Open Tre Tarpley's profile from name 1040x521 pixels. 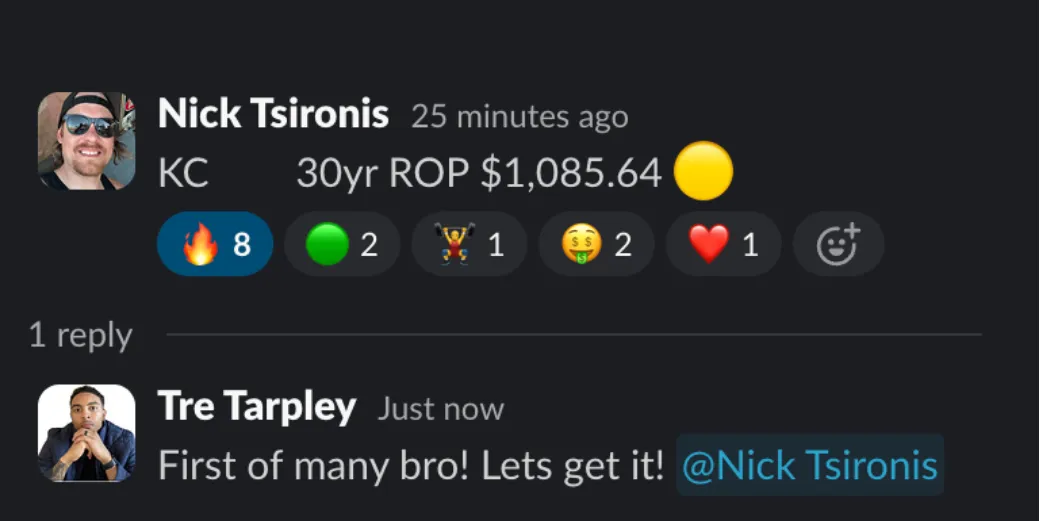pyautogui.click(x=257, y=406)
